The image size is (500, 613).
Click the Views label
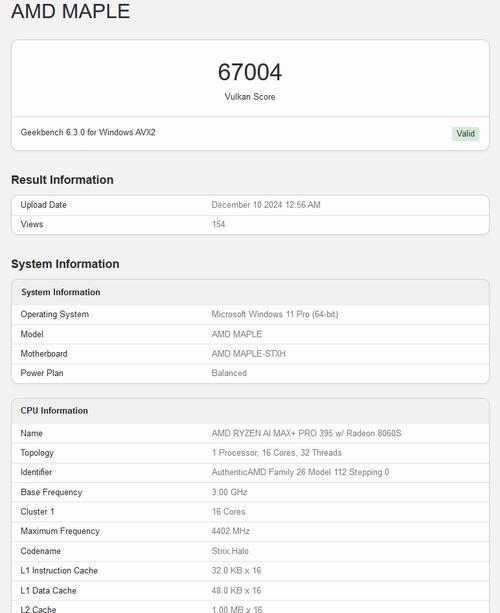[32, 224]
